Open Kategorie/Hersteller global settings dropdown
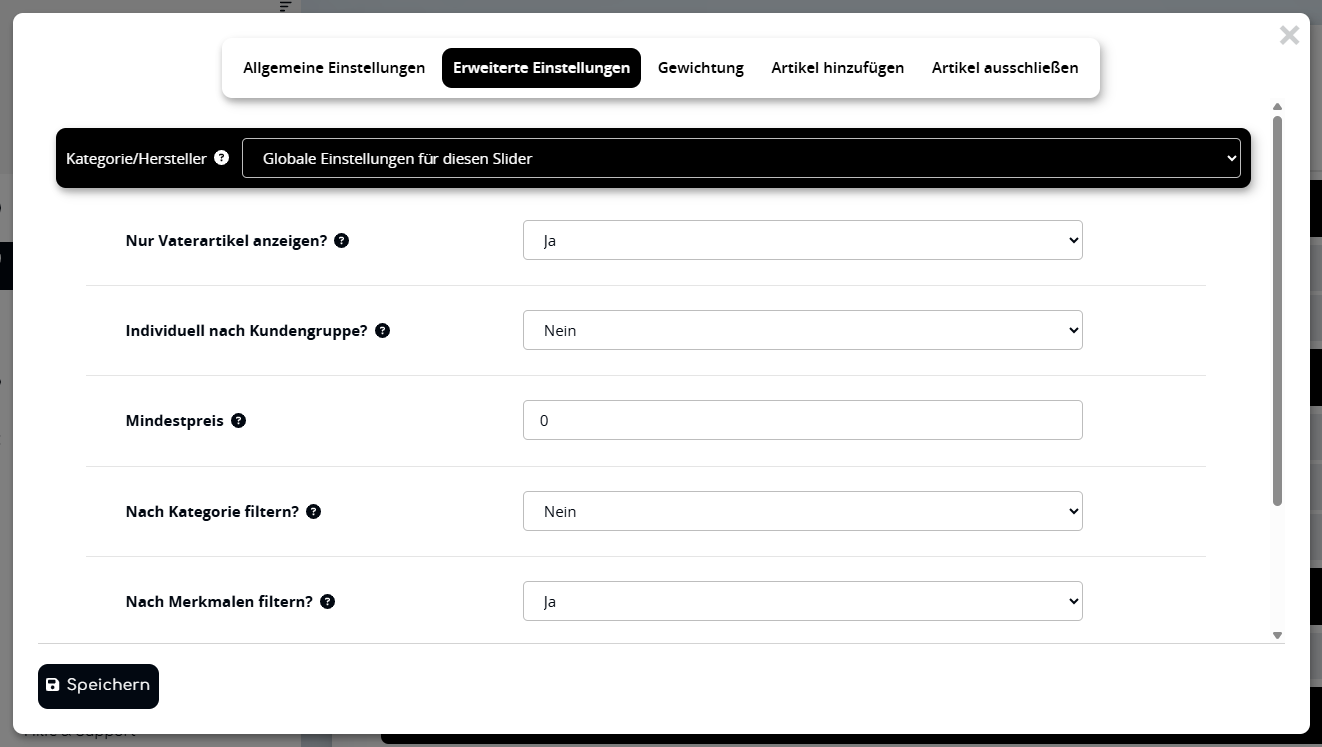The height and width of the screenshot is (747, 1322). [741, 158]
